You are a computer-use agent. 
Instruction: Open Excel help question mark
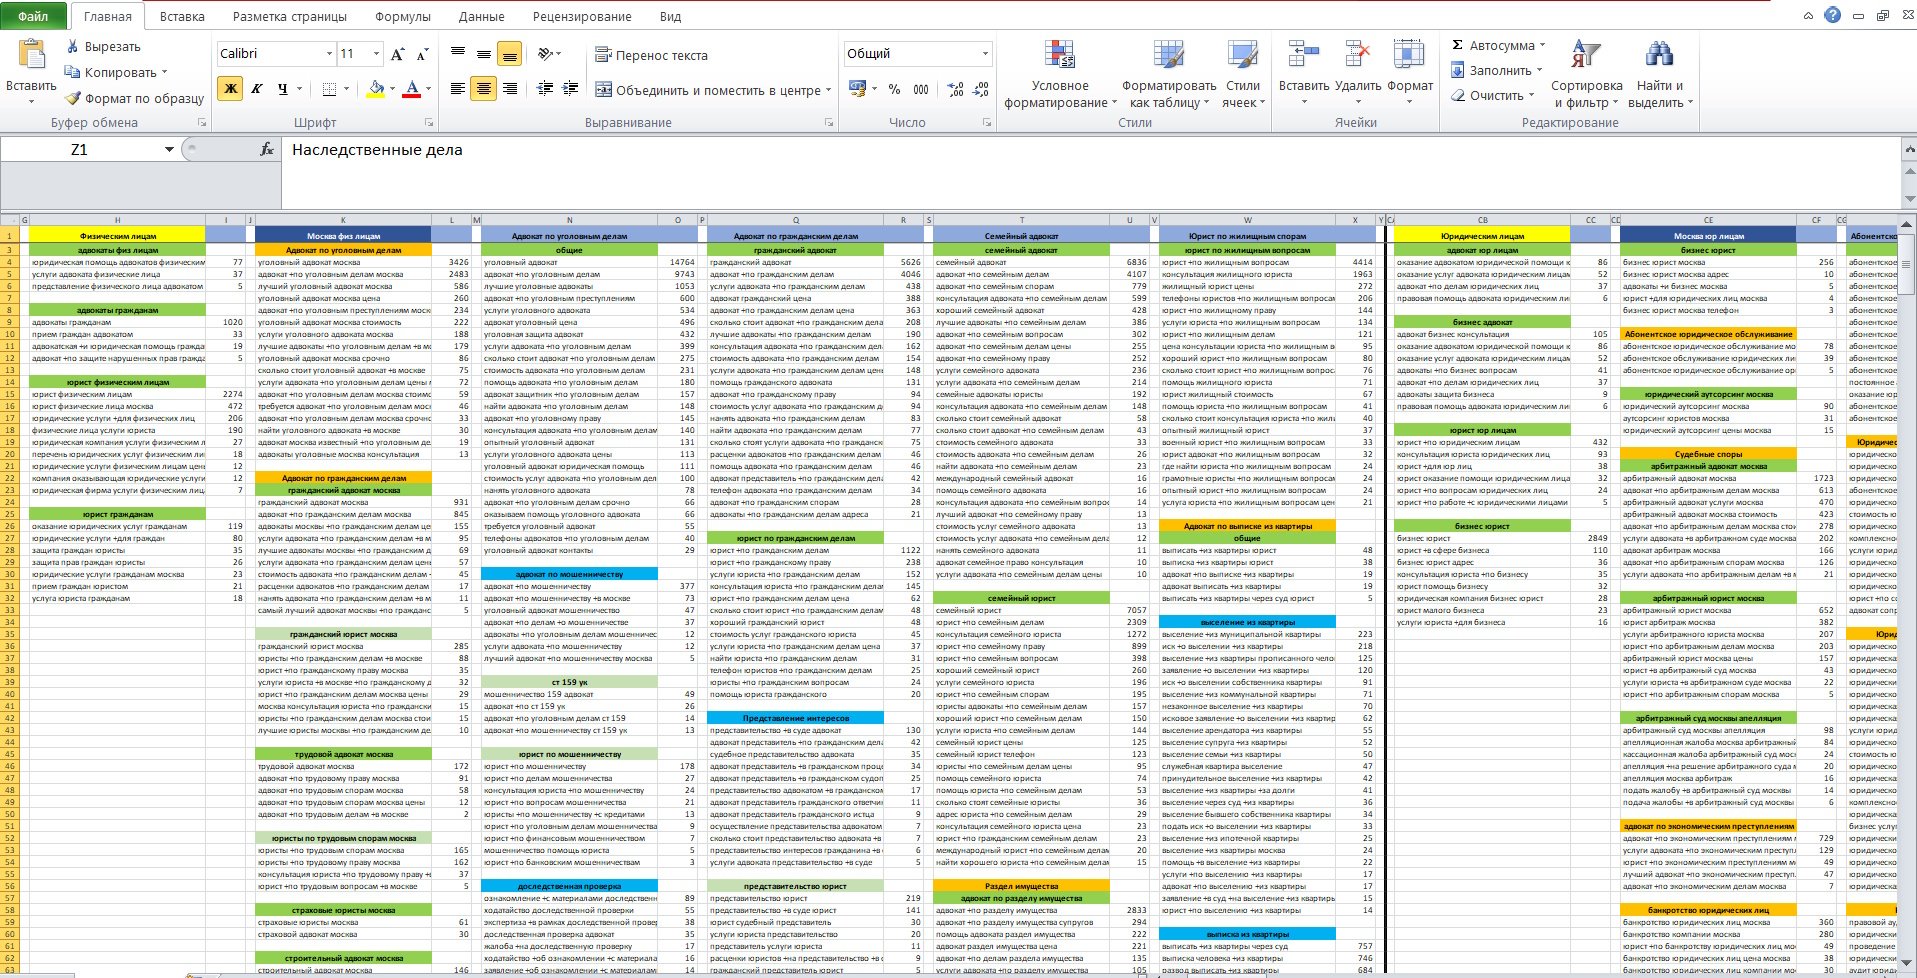tap(1832, 15)
